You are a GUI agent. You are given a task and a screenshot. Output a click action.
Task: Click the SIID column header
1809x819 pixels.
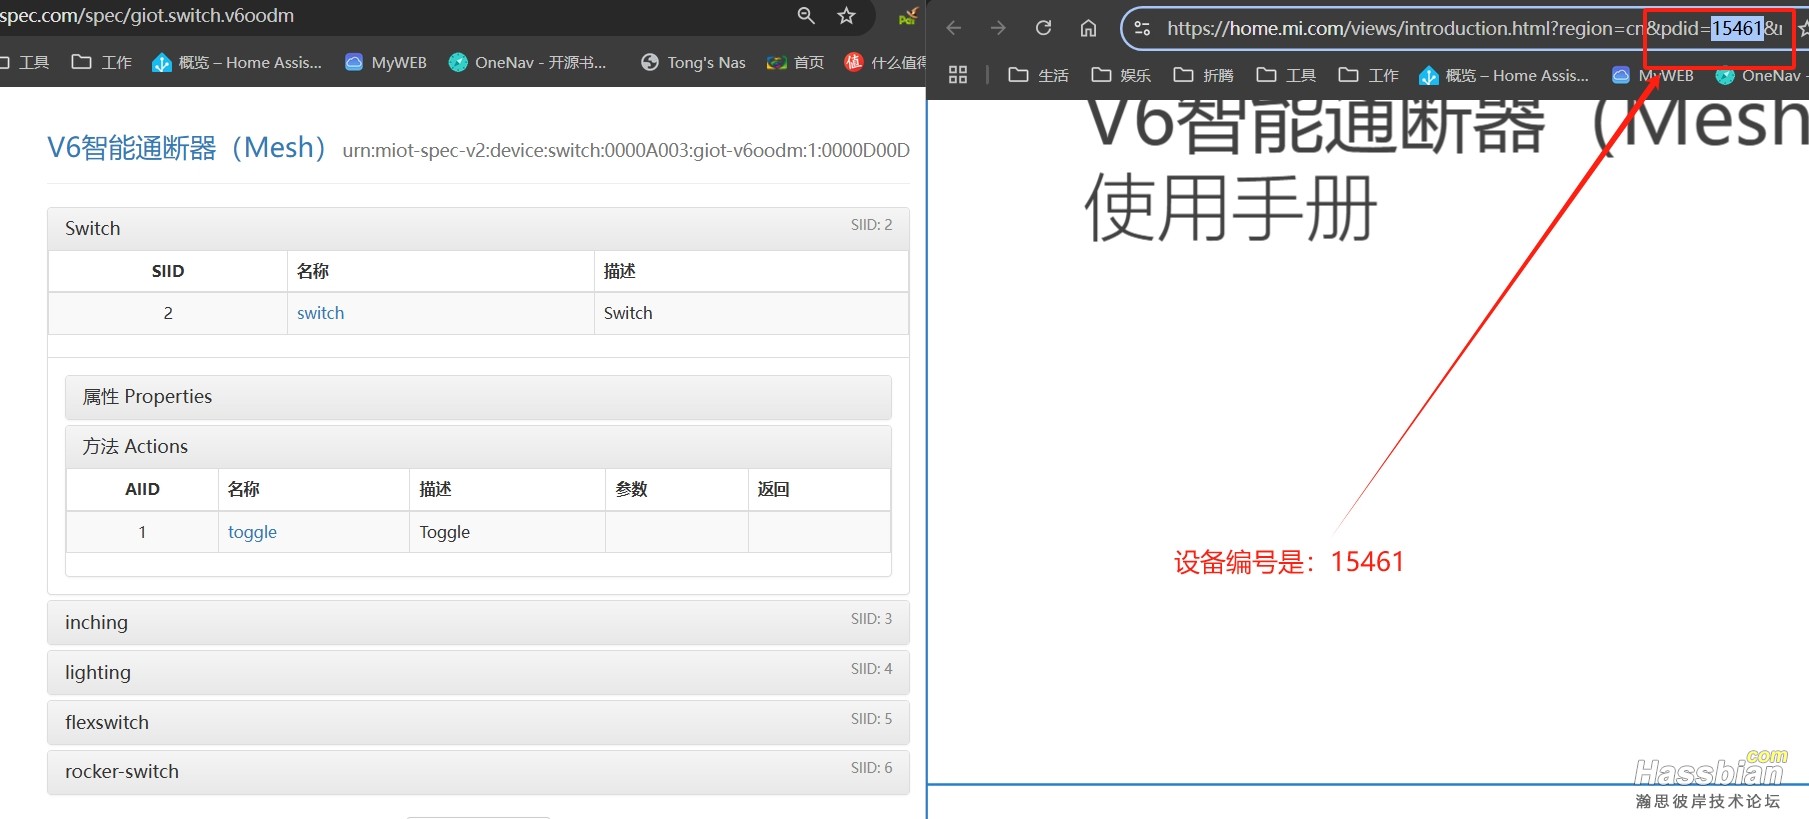(168, 271)
